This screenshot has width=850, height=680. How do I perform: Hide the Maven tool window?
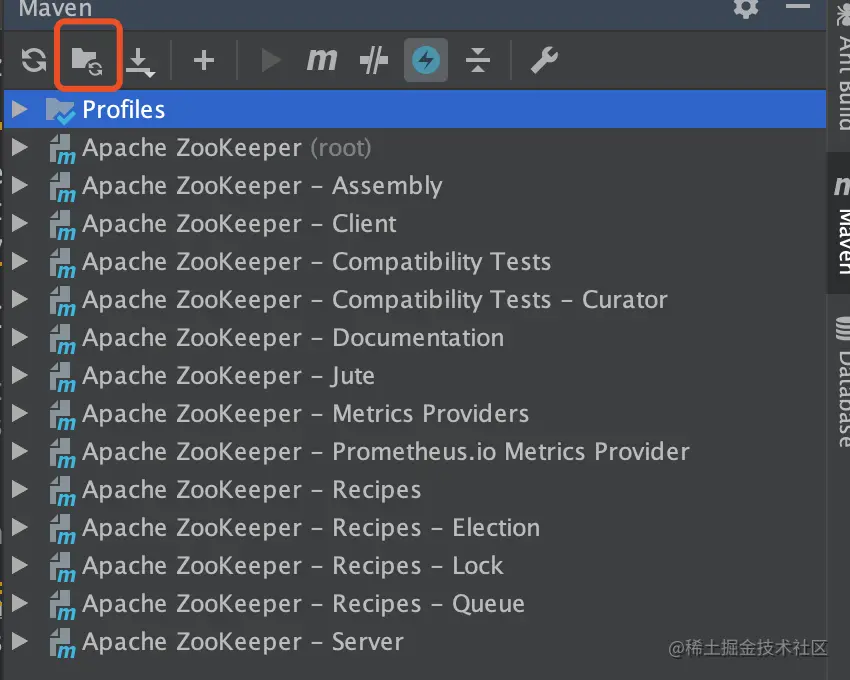click(x=797, y=6)
